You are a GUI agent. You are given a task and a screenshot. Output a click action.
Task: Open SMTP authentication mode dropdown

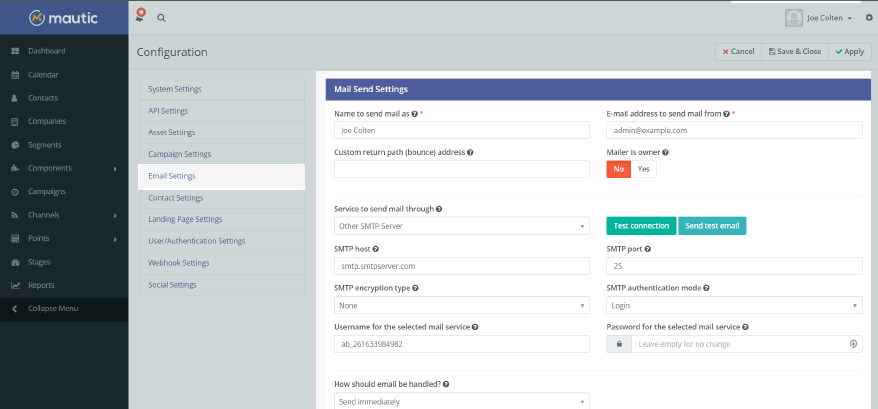point(734,305)
